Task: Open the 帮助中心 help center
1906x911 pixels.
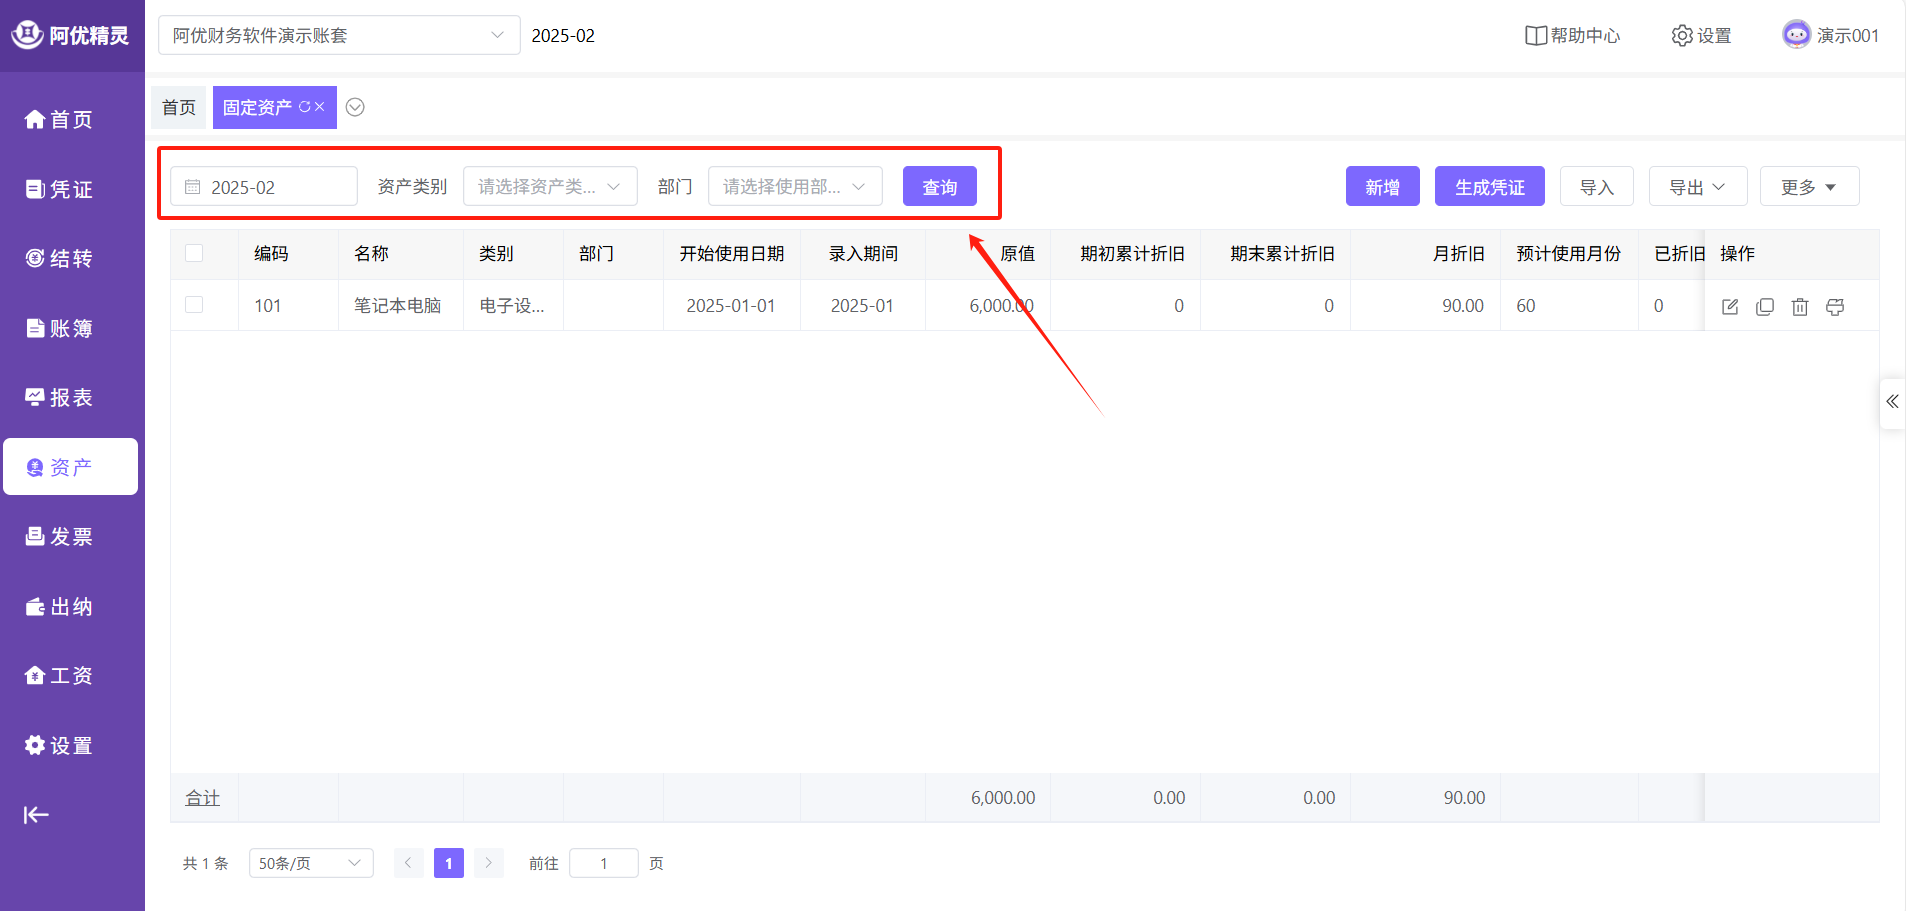Action: click(1572, 36)
